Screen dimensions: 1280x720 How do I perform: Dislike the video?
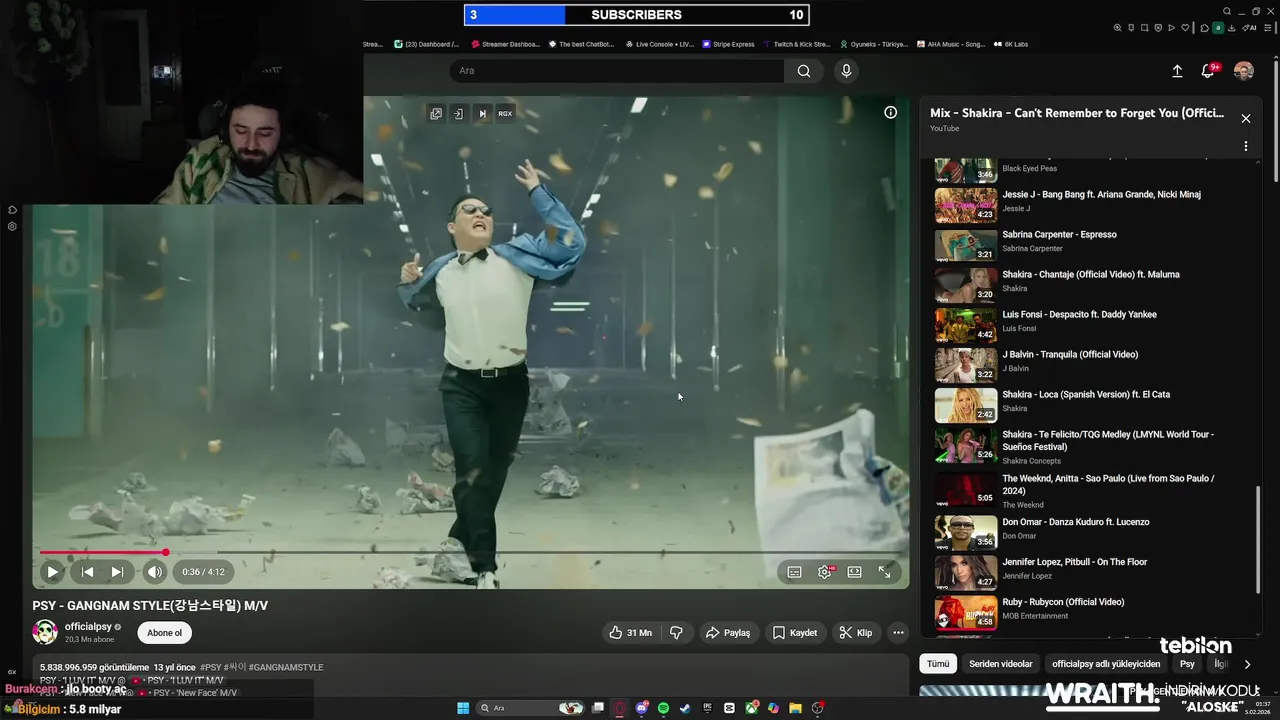pyautogui.click(x=676, y=633)
